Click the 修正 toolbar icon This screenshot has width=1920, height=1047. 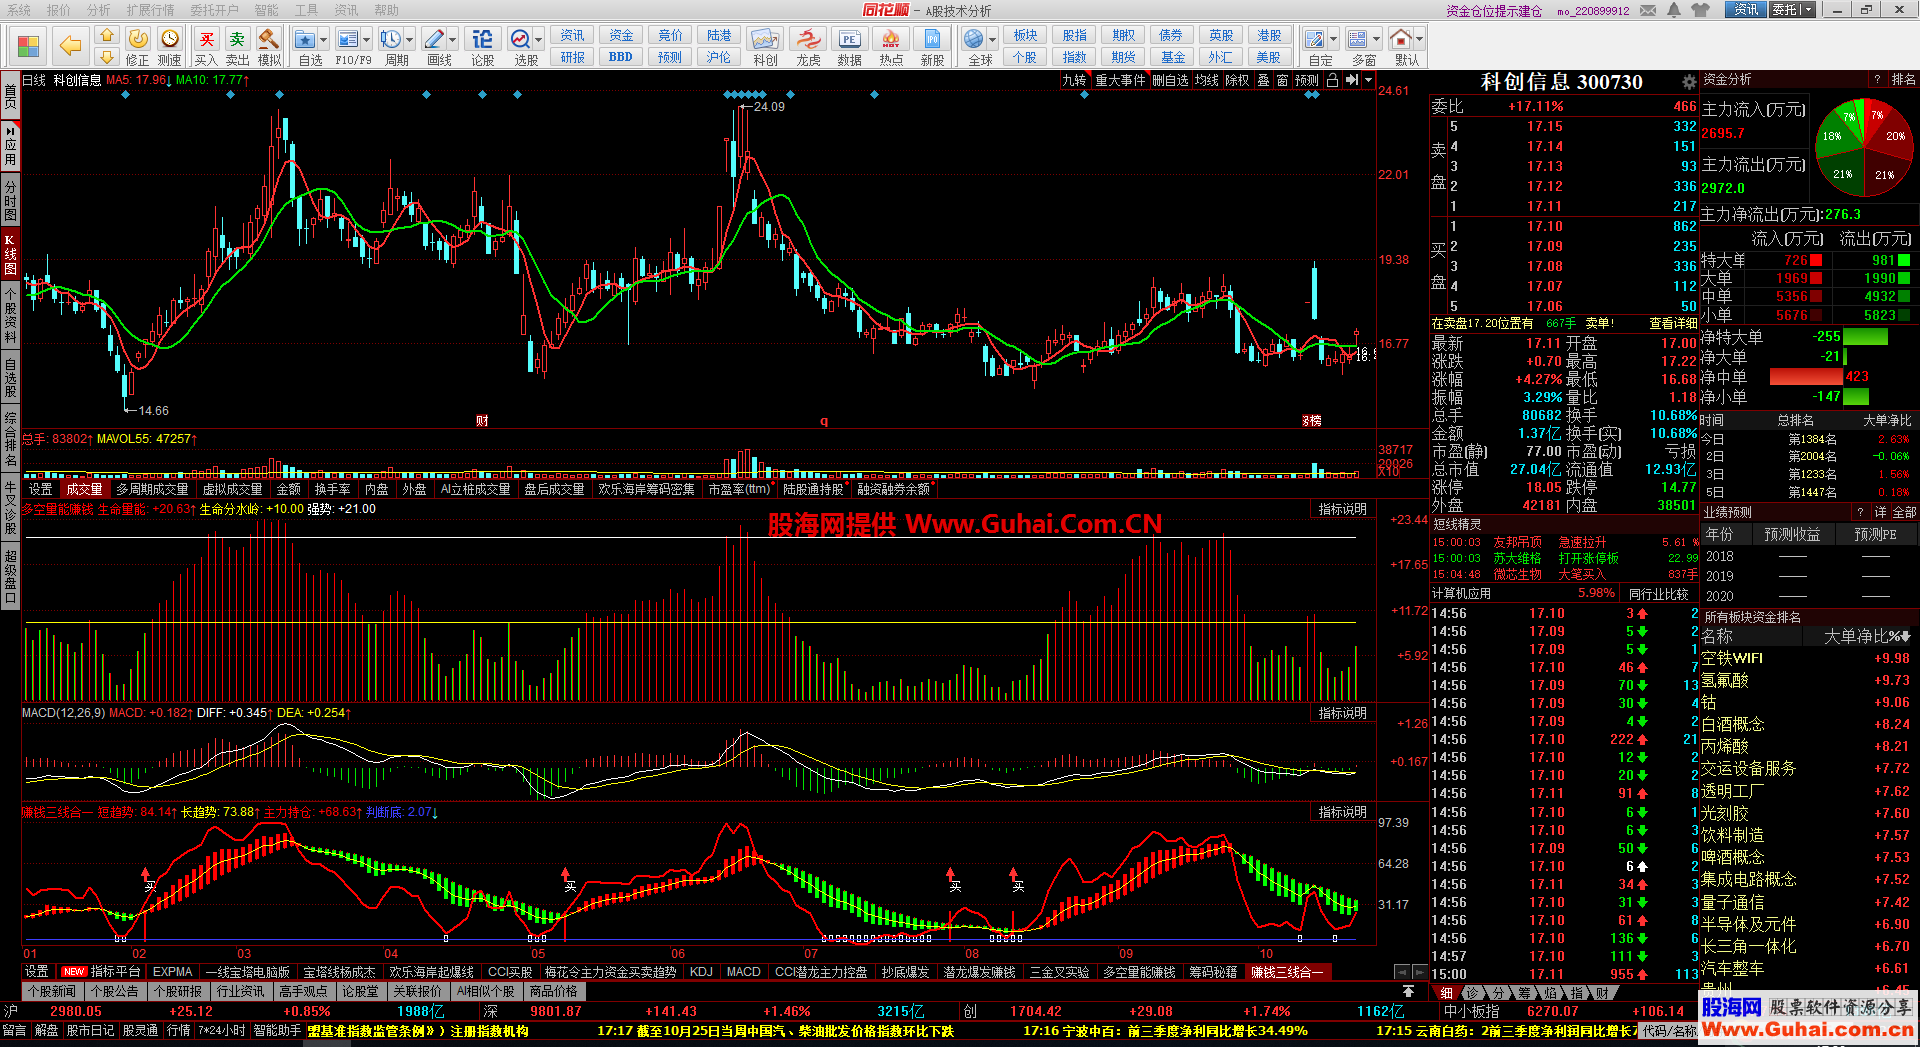tap(138, 39)
